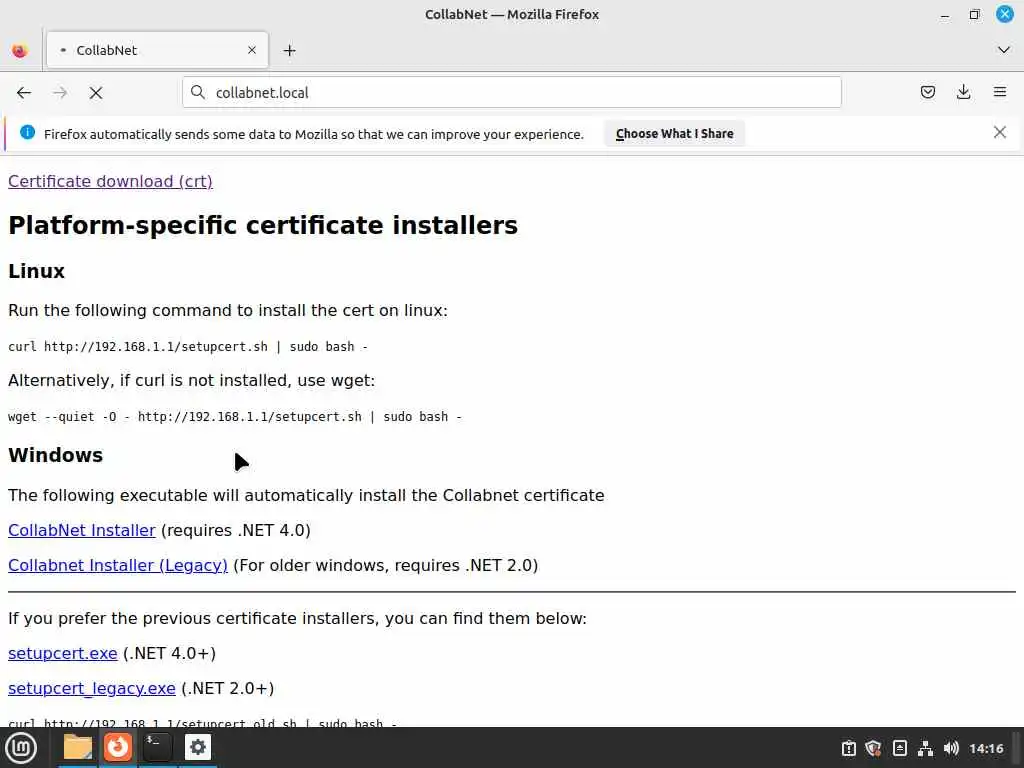
Task: Click the wget --quiet command text
Action: coord(235,417)
